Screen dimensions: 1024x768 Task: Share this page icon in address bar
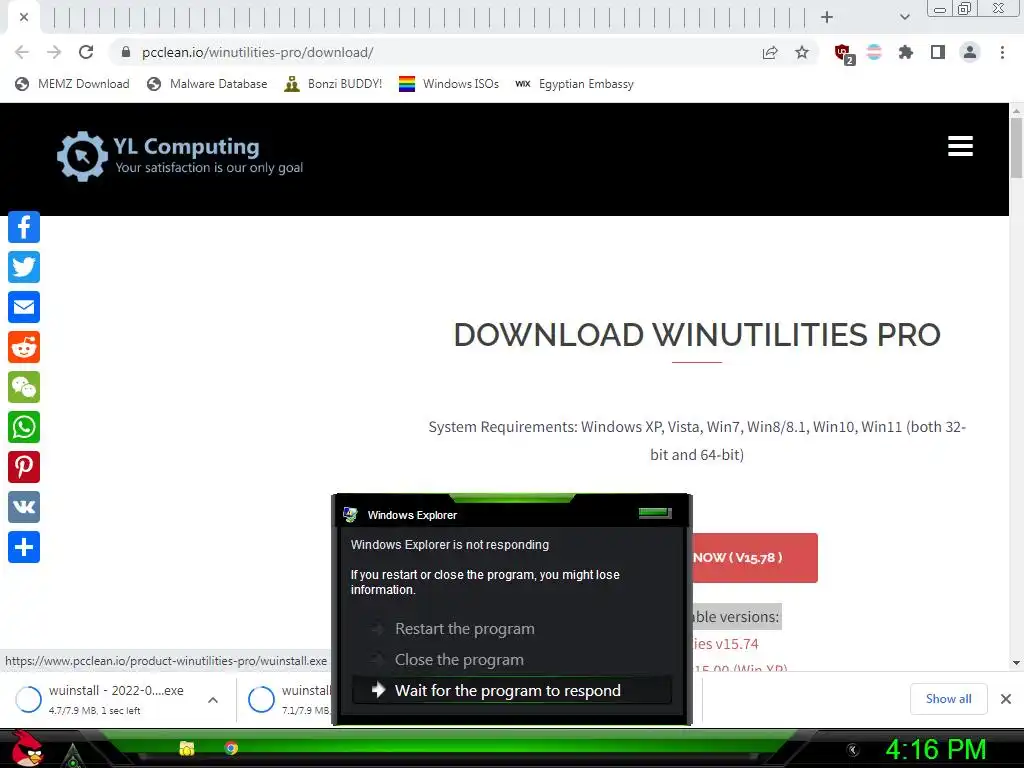click(x=770, y=52)
